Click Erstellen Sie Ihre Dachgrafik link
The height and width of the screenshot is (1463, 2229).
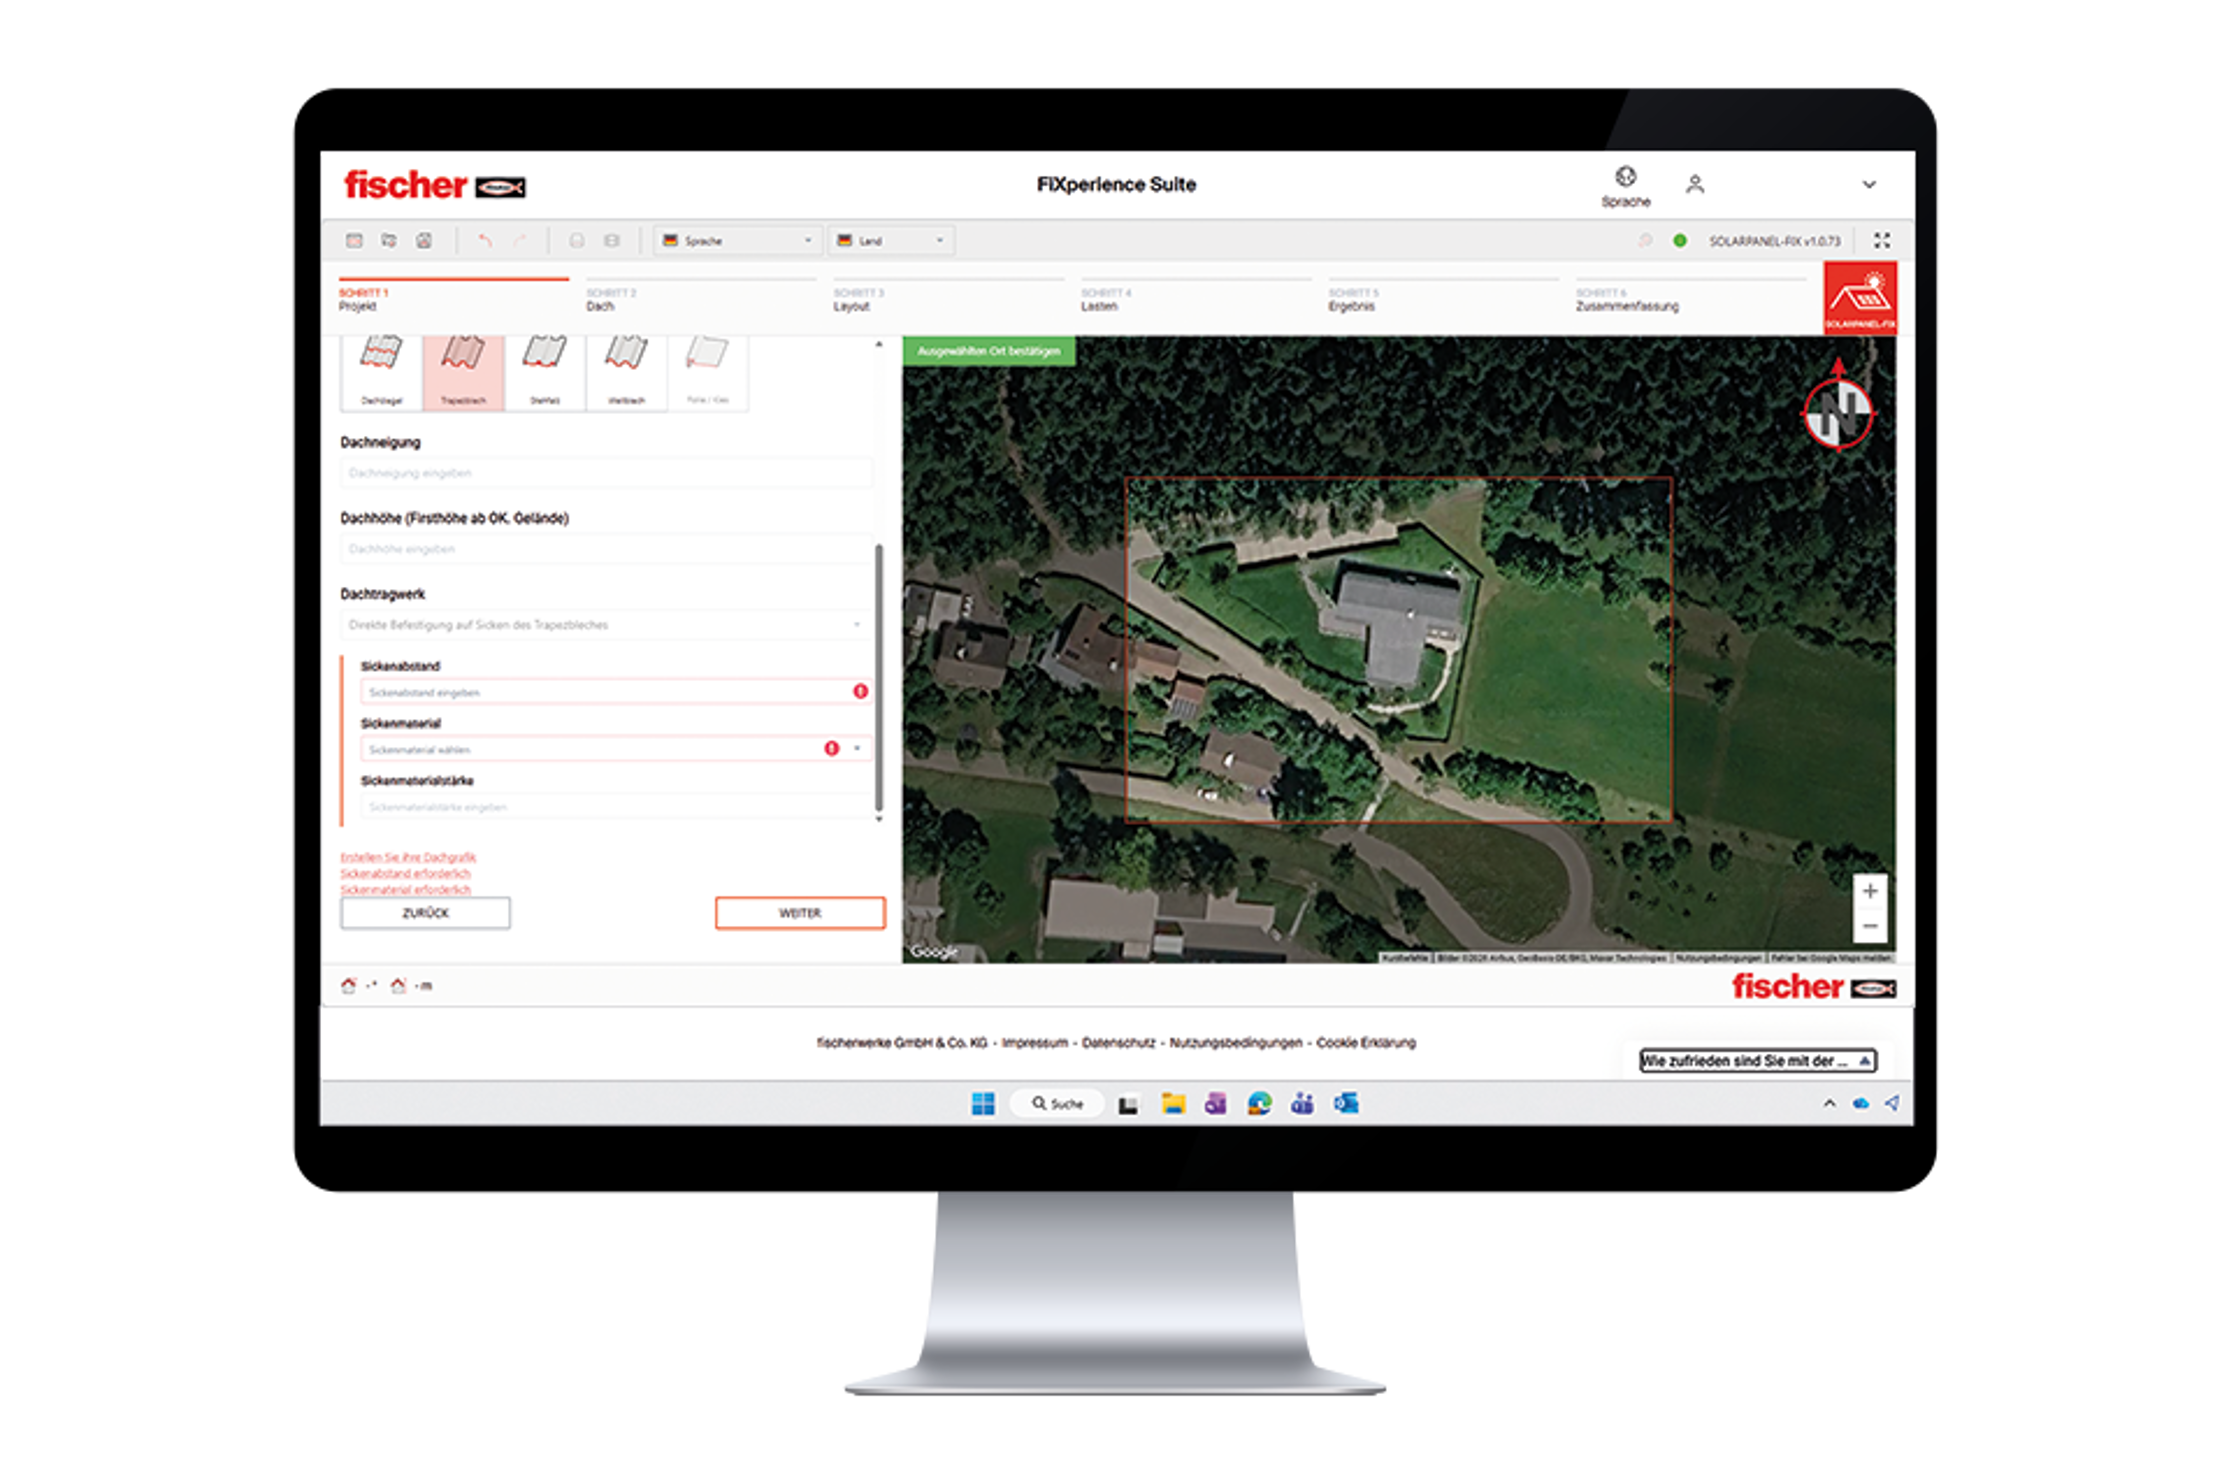408,857
